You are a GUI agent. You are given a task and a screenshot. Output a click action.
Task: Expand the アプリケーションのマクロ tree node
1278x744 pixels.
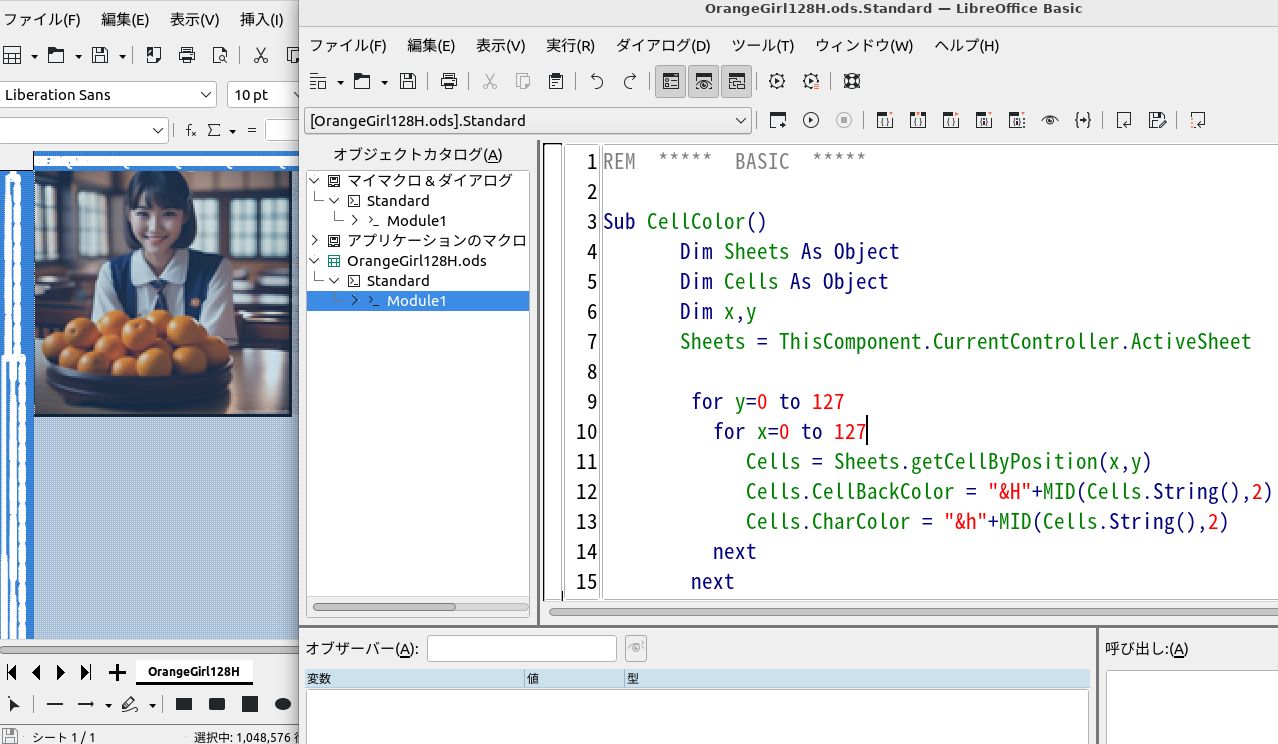315,240
